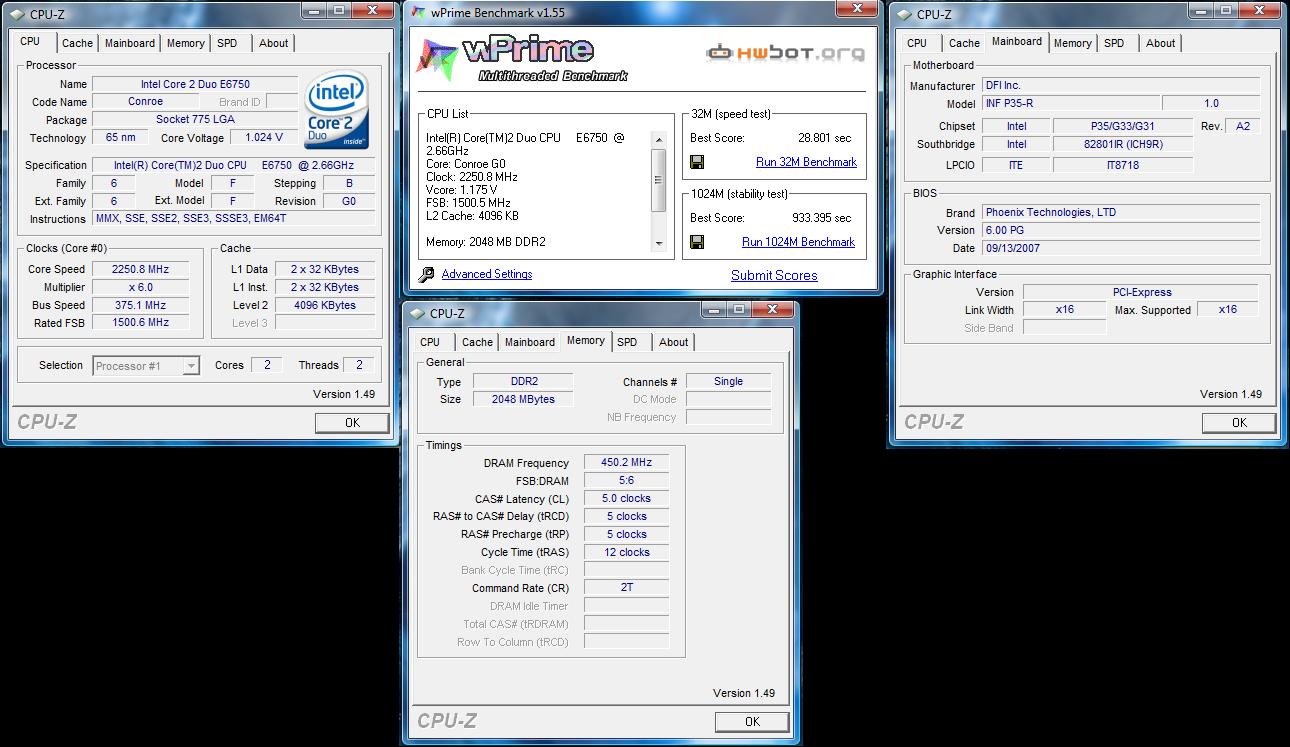Image resolution: width=1290 pixels, height=747 pixels.
Task: Click the Command Rate value 2T
Action: pos(626,588)
